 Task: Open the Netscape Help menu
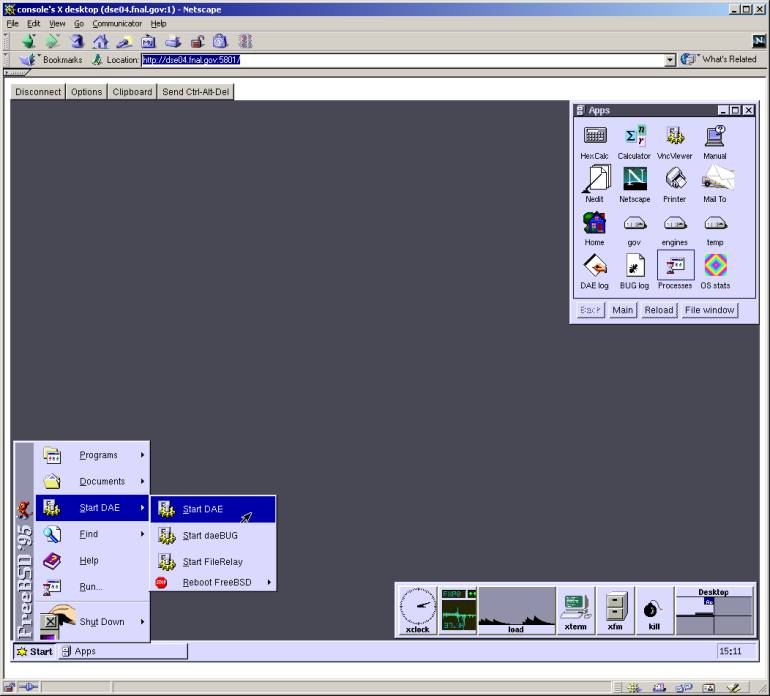pos(158,24)
